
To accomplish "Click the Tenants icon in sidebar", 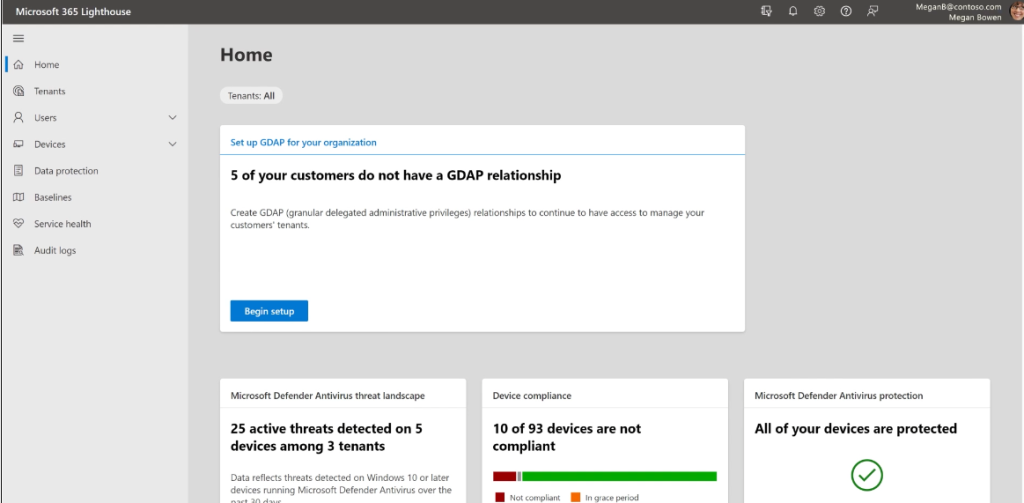I will click(x=18, y=91).
